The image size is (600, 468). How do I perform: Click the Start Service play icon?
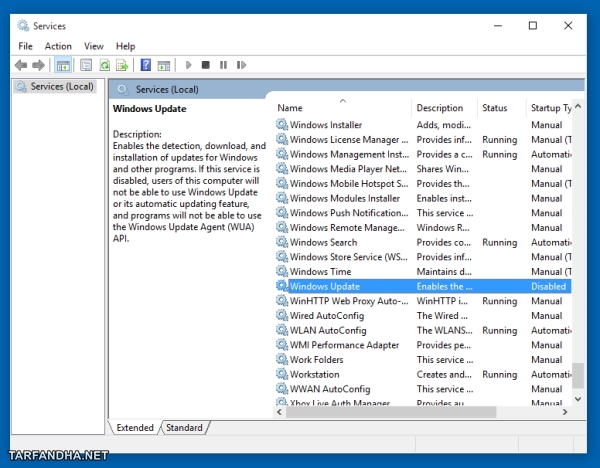[x=188, y=65]
